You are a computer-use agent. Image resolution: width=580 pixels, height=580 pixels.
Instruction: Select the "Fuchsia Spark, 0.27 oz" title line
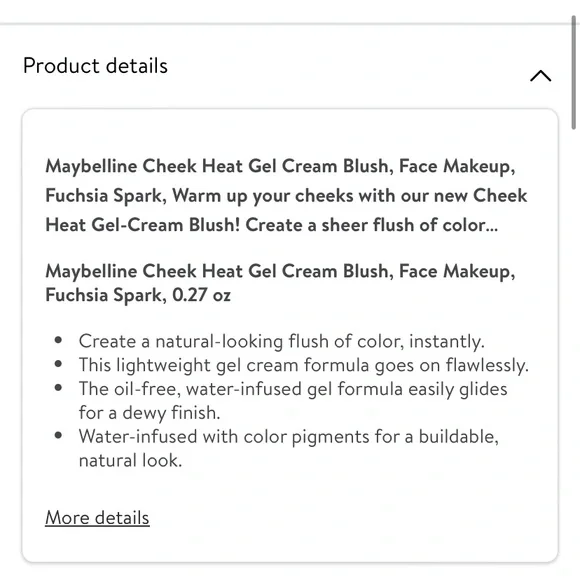tap(138, 295)
